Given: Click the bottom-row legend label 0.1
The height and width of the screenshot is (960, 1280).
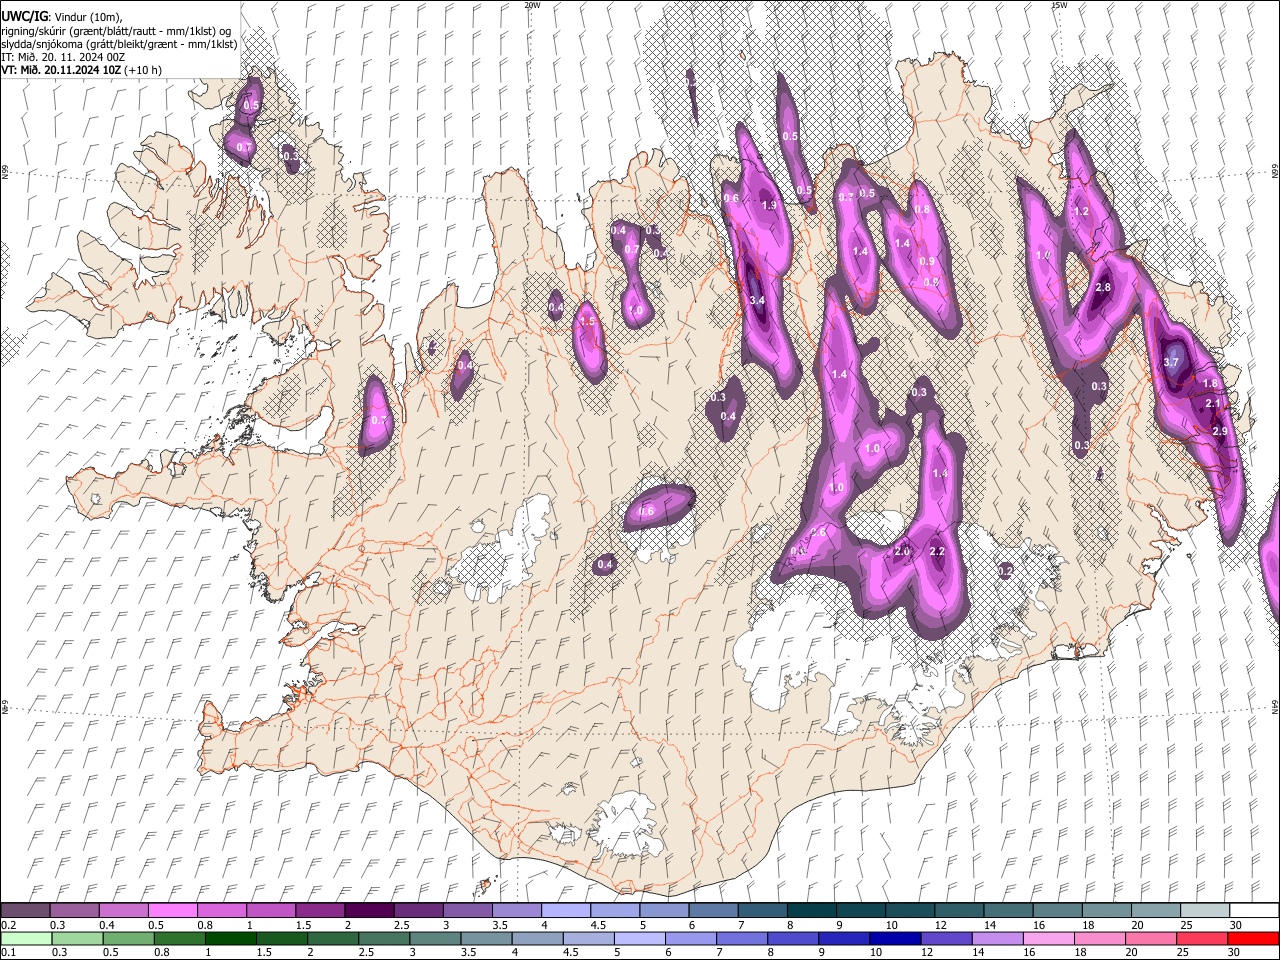Looking at the screenshot, I should 8,952.
